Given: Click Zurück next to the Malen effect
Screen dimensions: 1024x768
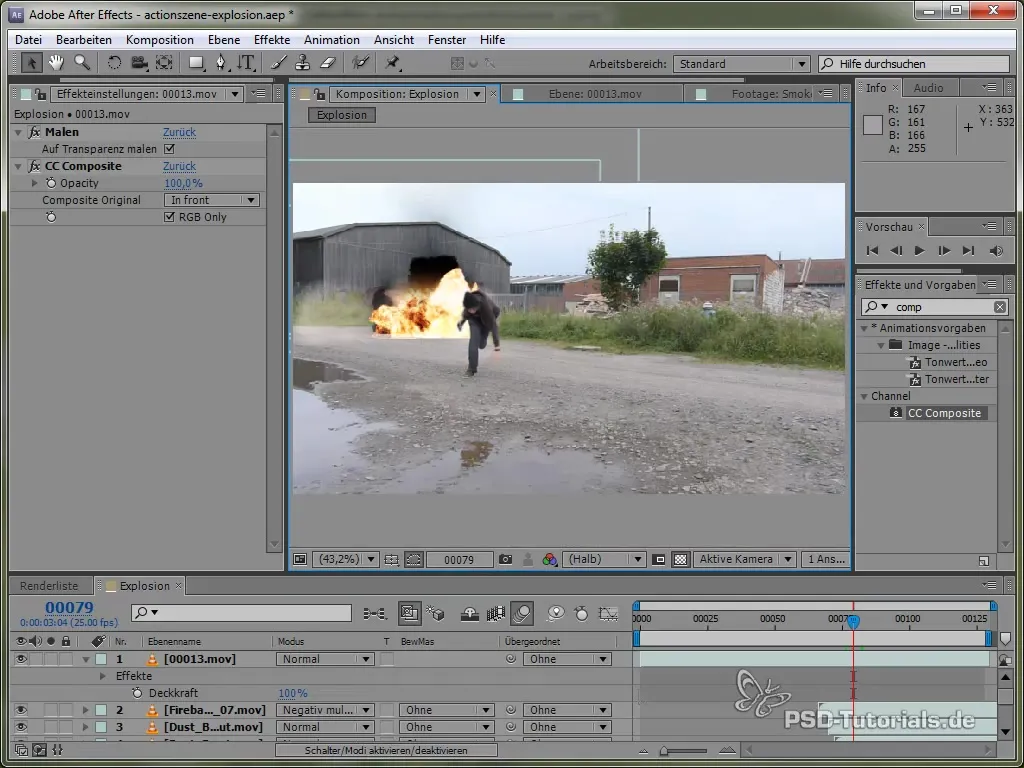Looking at the screenshot, I should point(180,132).
